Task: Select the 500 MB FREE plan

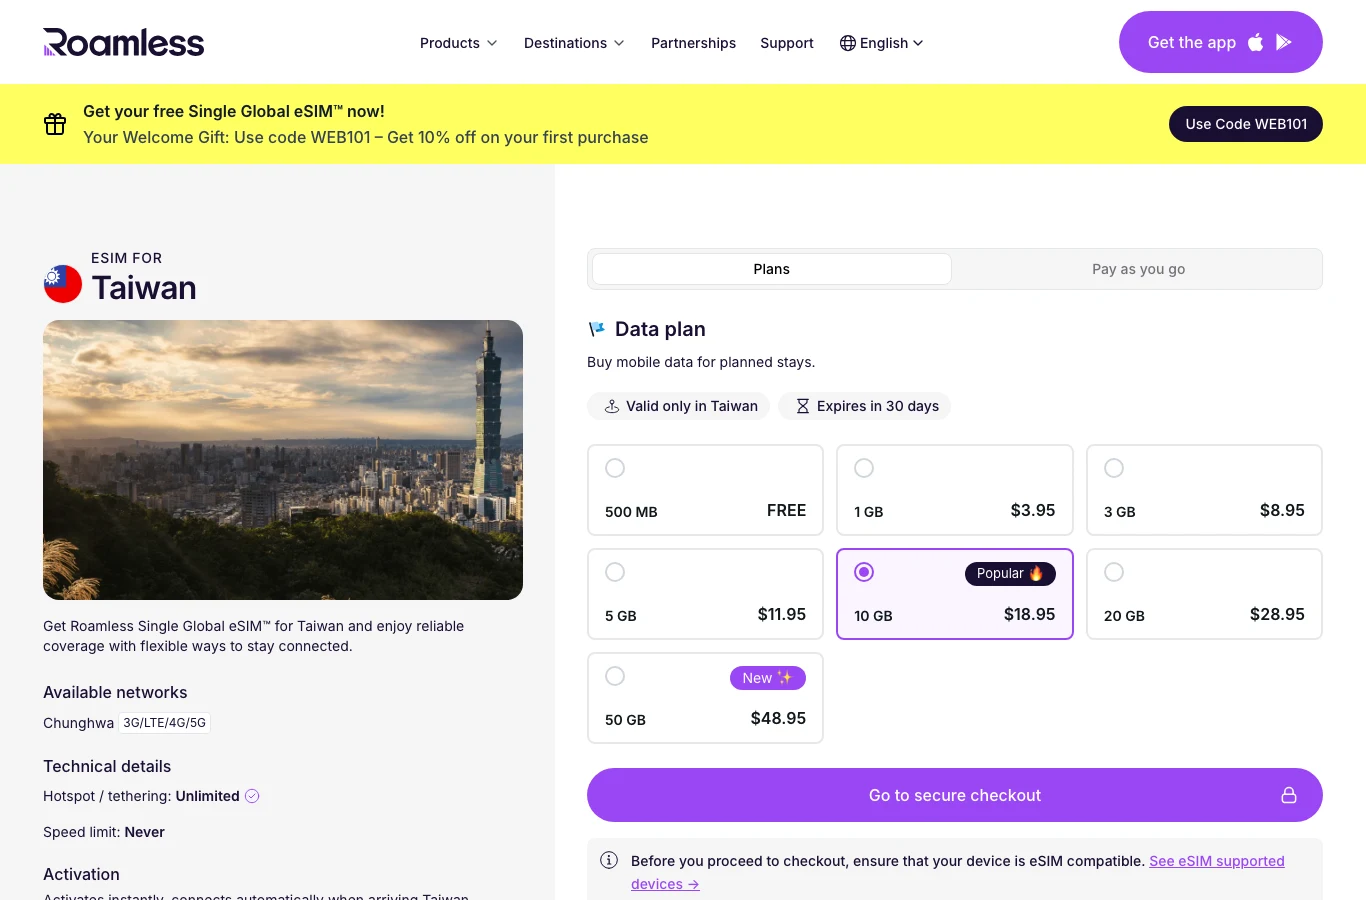Action: click(705, 490)
